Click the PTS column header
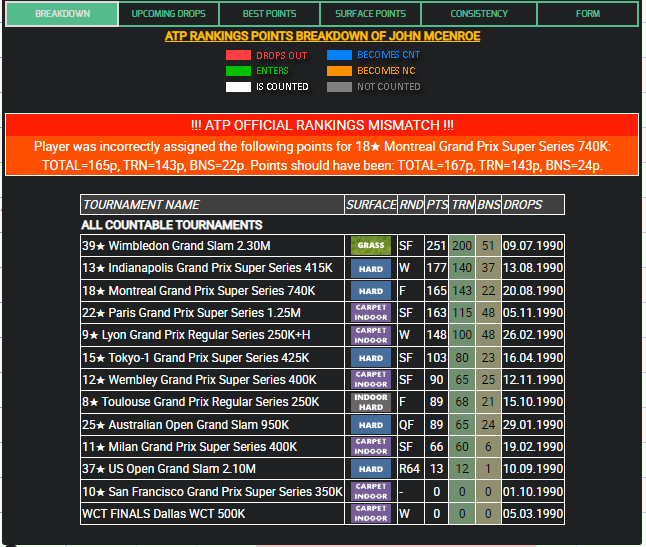This screenshot has width=646, height=547. (x=437, y=205)
